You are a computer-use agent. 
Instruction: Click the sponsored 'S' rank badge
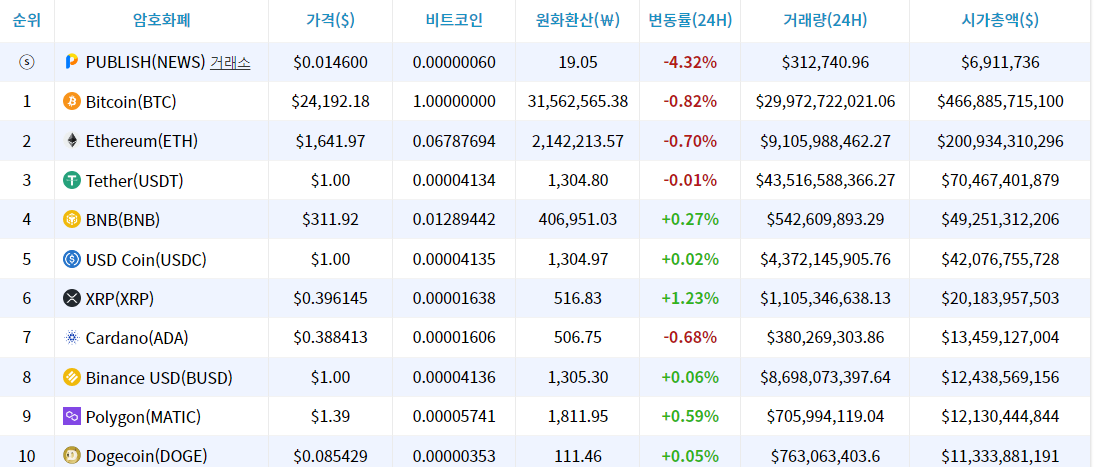point(27,62)
